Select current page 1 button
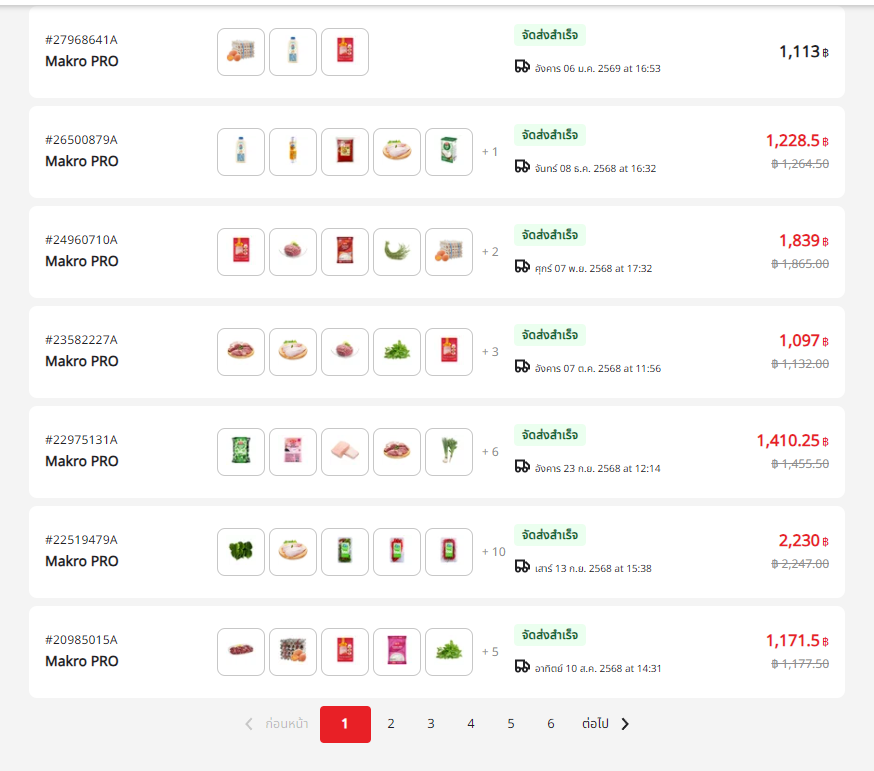874x771 pixels. (x=345, y=724)
